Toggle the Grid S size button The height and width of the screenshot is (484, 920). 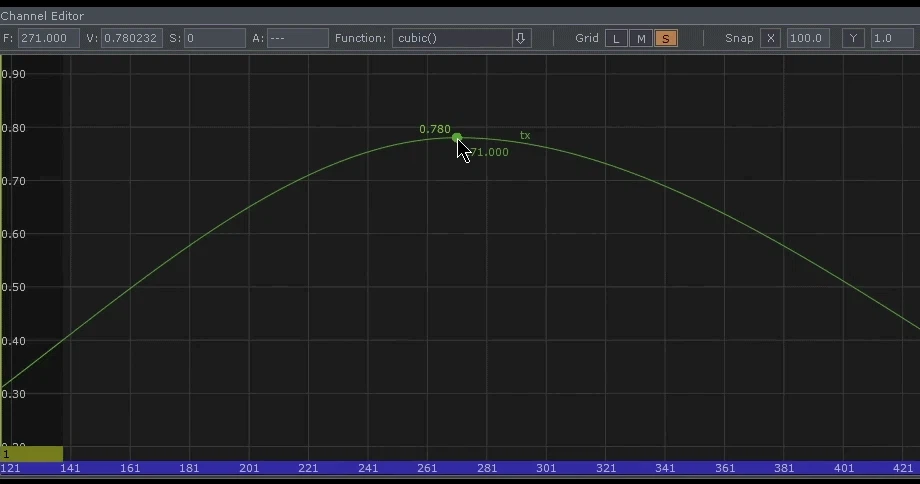click(665, 39)
